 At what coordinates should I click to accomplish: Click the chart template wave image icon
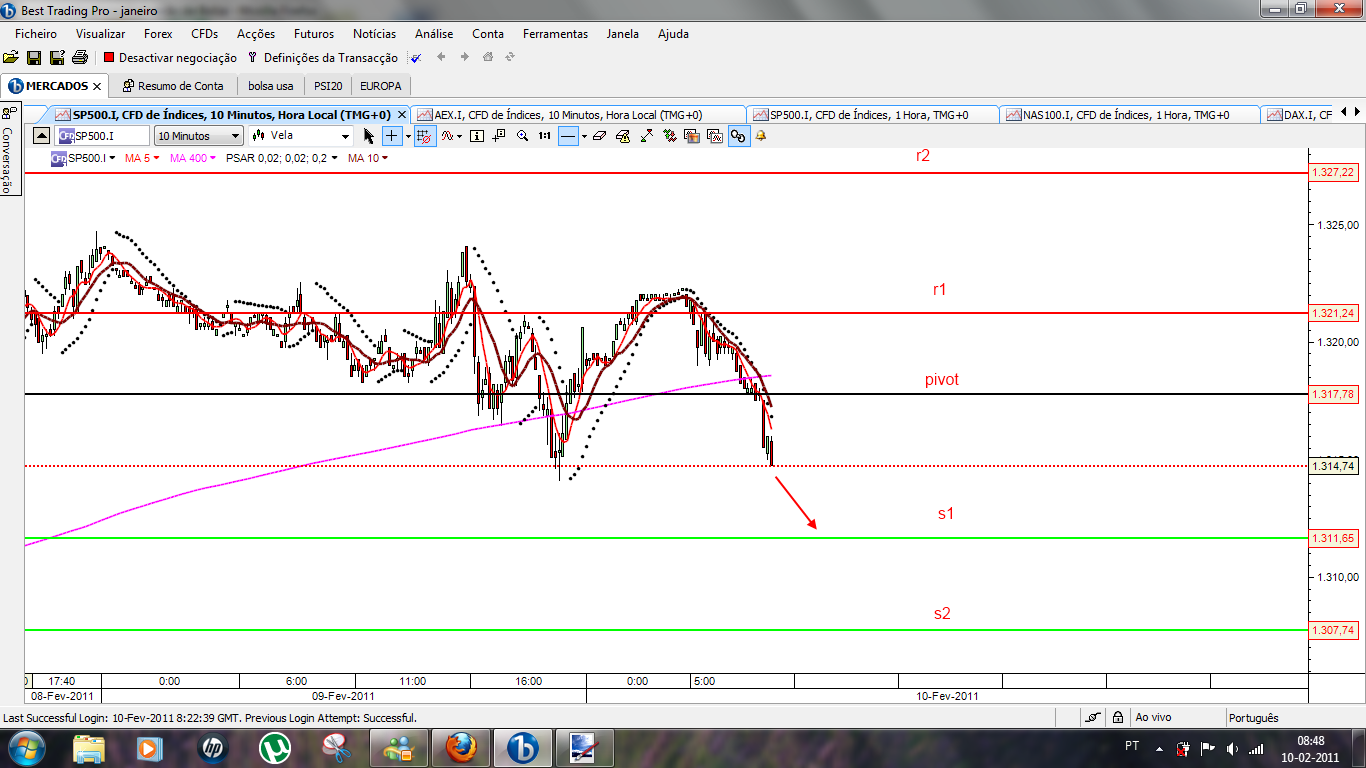(x=715, y=135)
